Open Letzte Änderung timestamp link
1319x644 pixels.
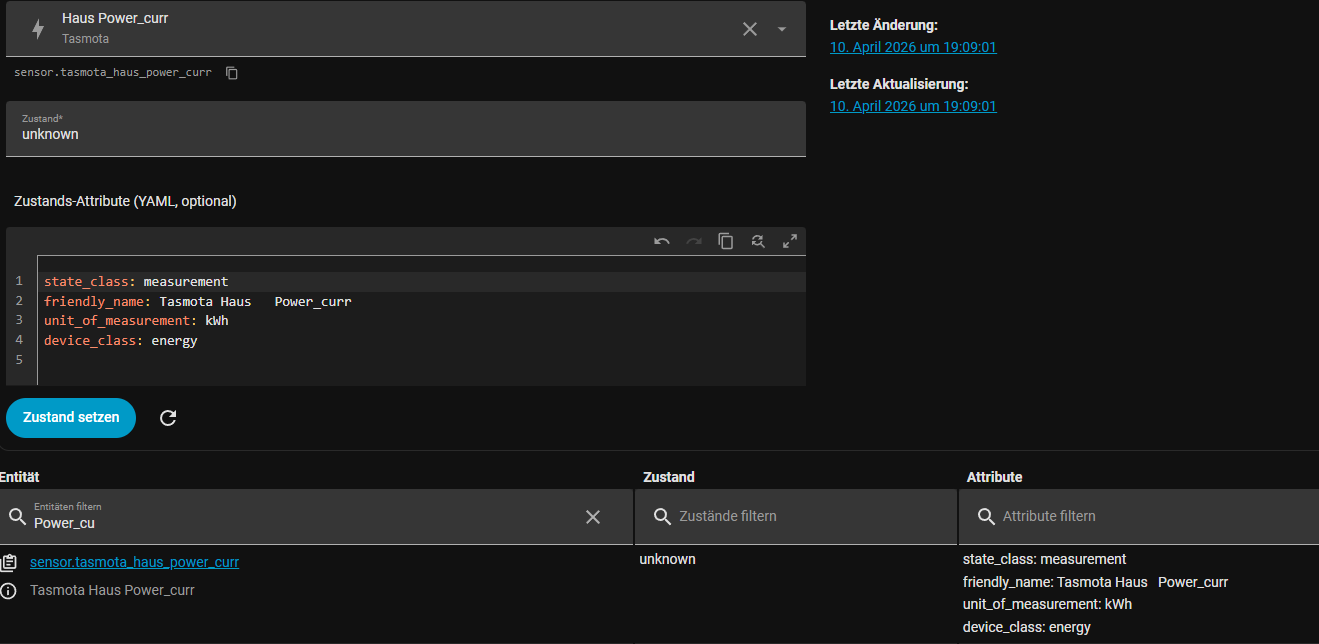pyautogui.click(x=913, y=47)
